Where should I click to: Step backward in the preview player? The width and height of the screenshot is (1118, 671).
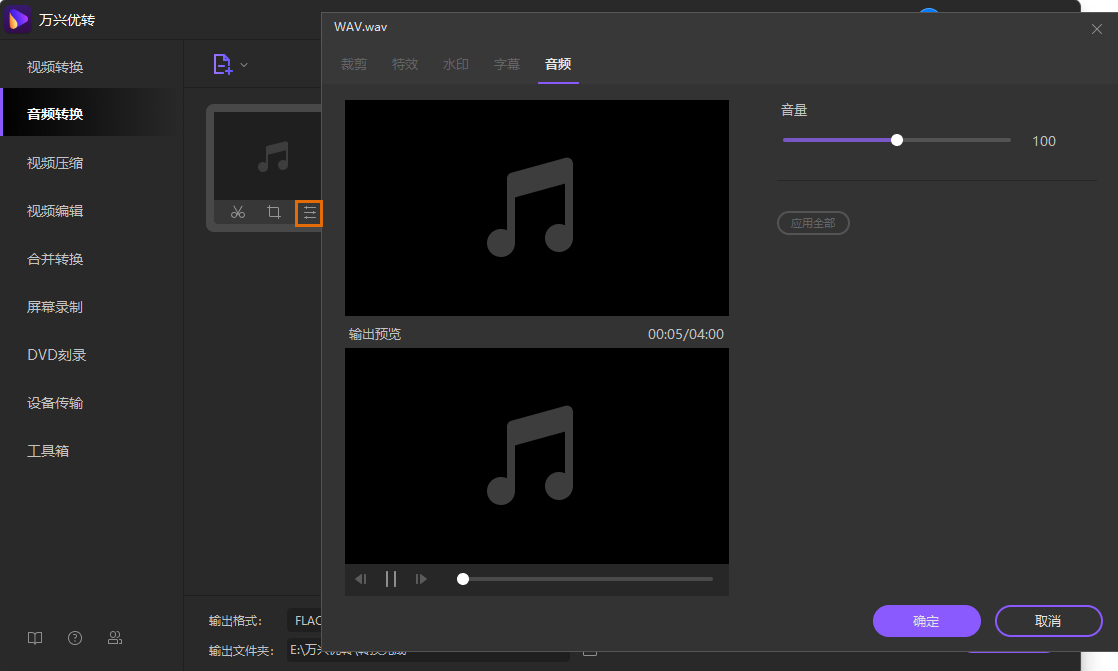pyautogui.click(x=361, y=578)
